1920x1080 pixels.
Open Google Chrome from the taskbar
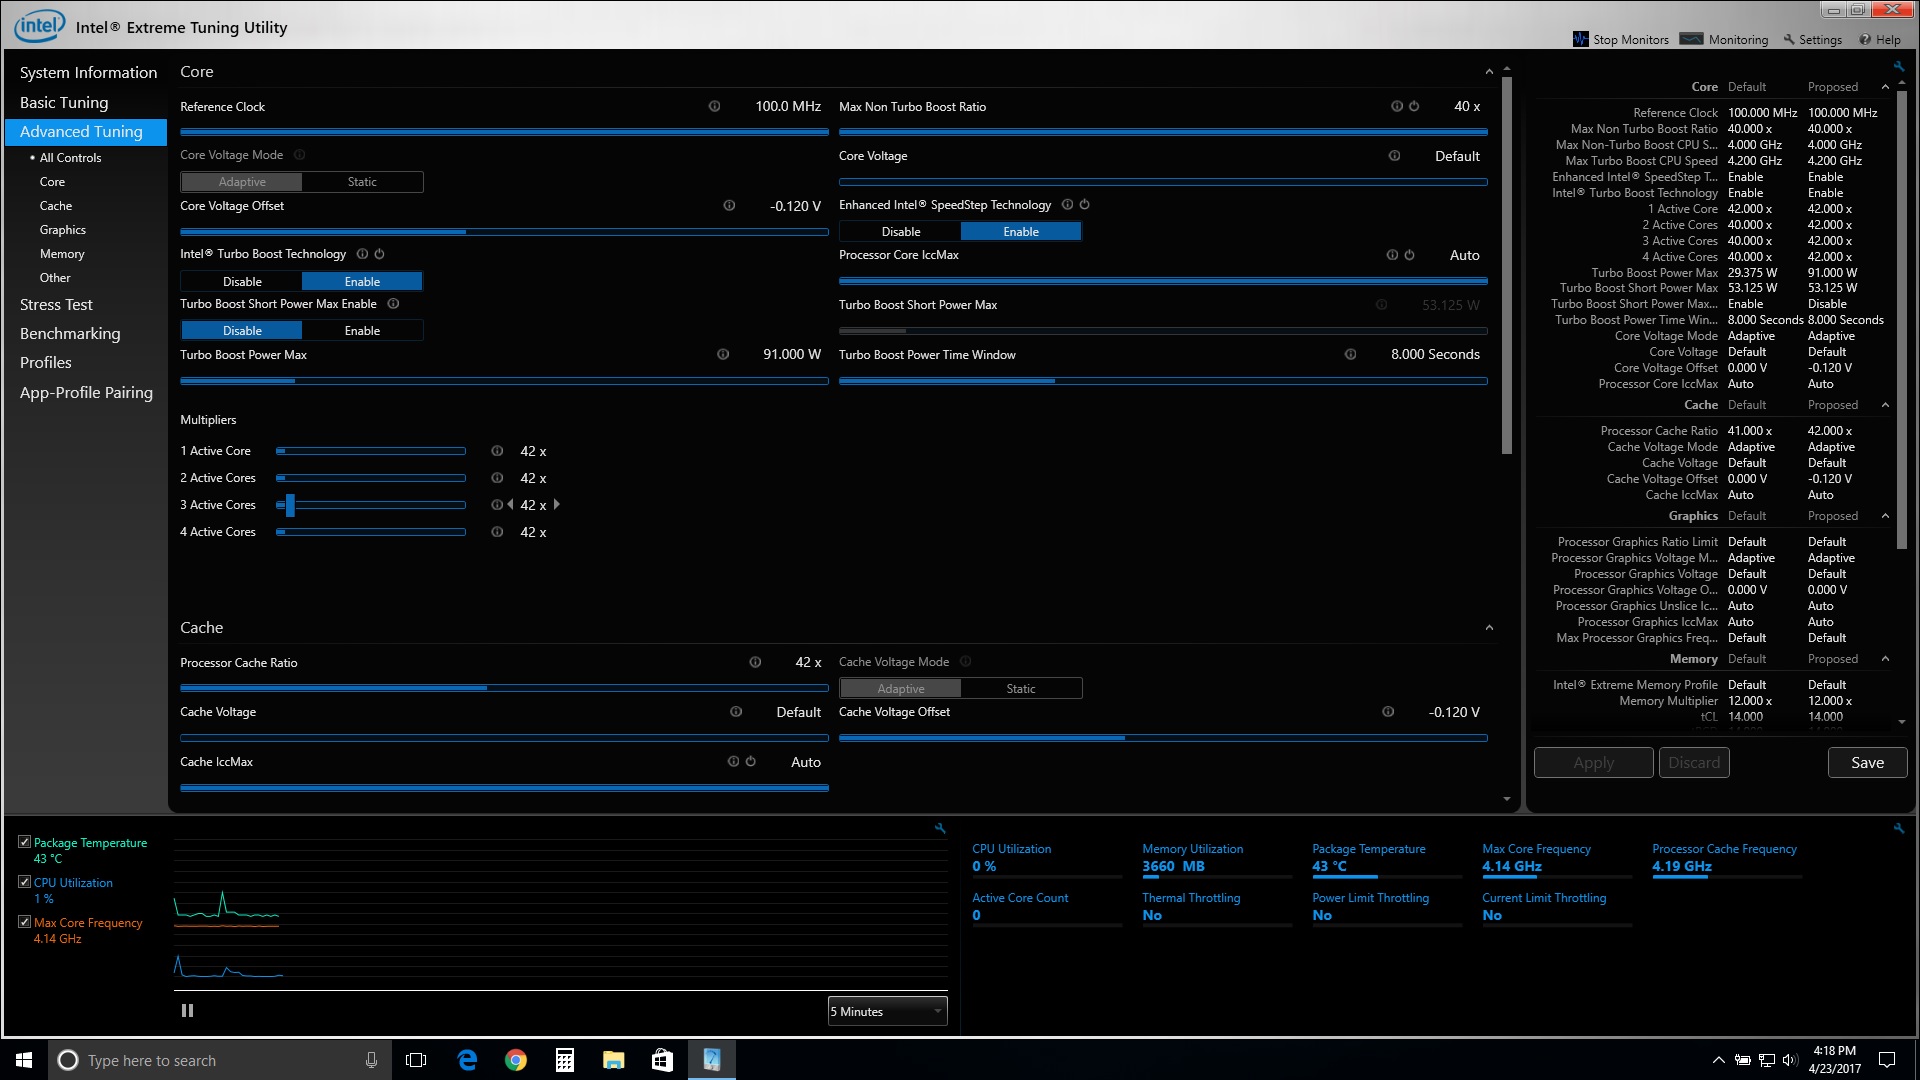(516, 1060)
